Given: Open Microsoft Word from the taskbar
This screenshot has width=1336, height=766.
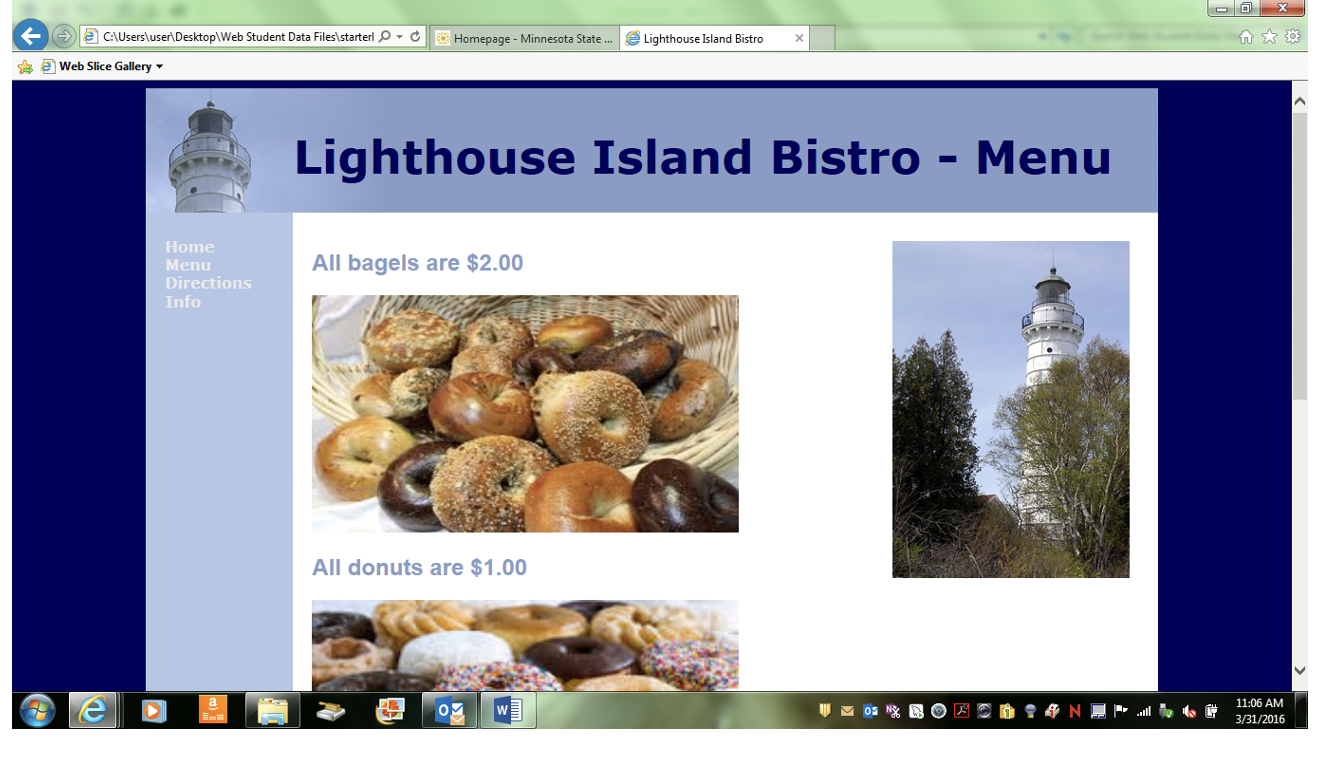Looking at the screenshot, I should (507, 710).
